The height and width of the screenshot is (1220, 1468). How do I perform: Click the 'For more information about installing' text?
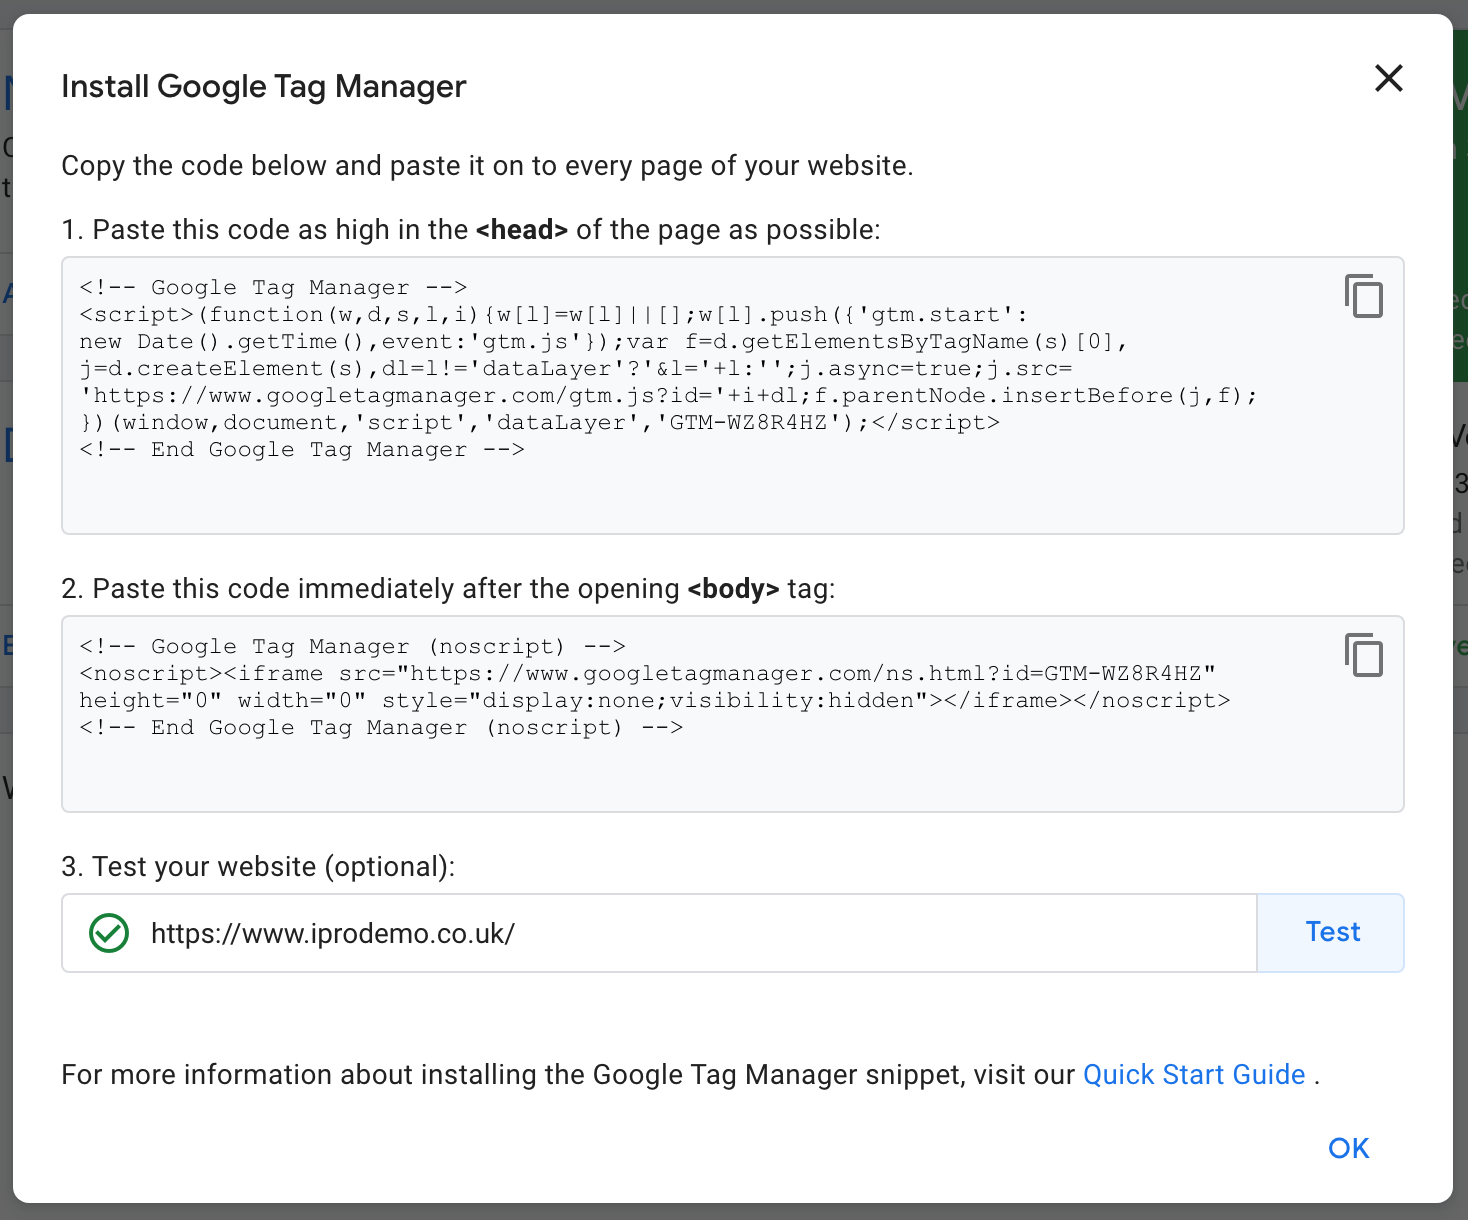(568, 1074)
